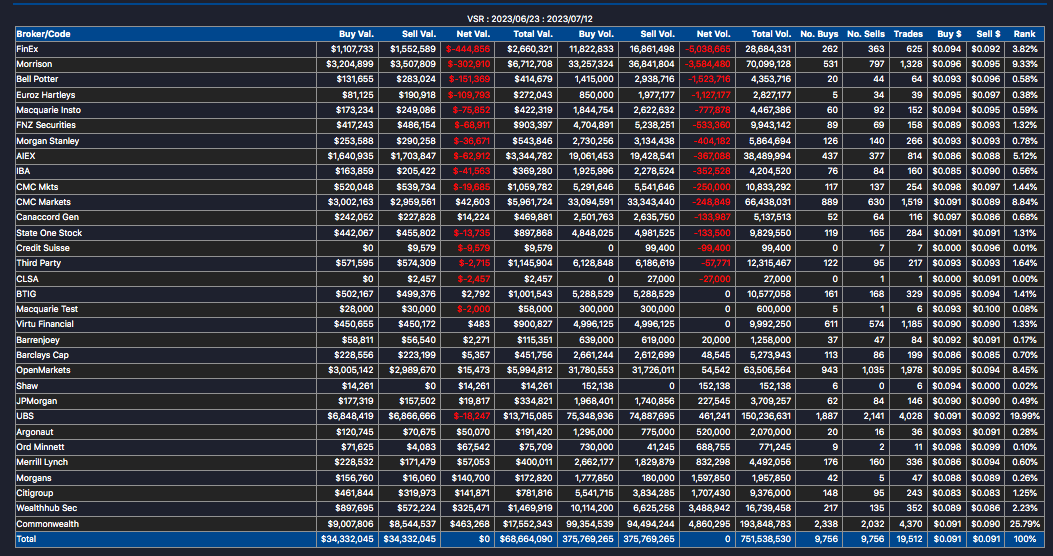Click total volume 751,538,530 in Total row
The image size is (1053, 556).
click(x=767, y=539)
